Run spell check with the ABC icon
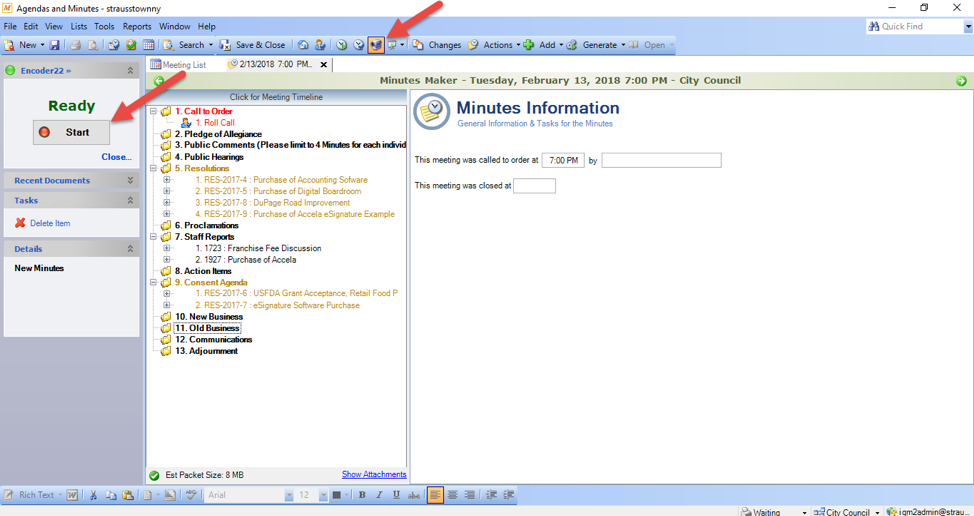This screenshot has height=516, width=974. [191, 495]
